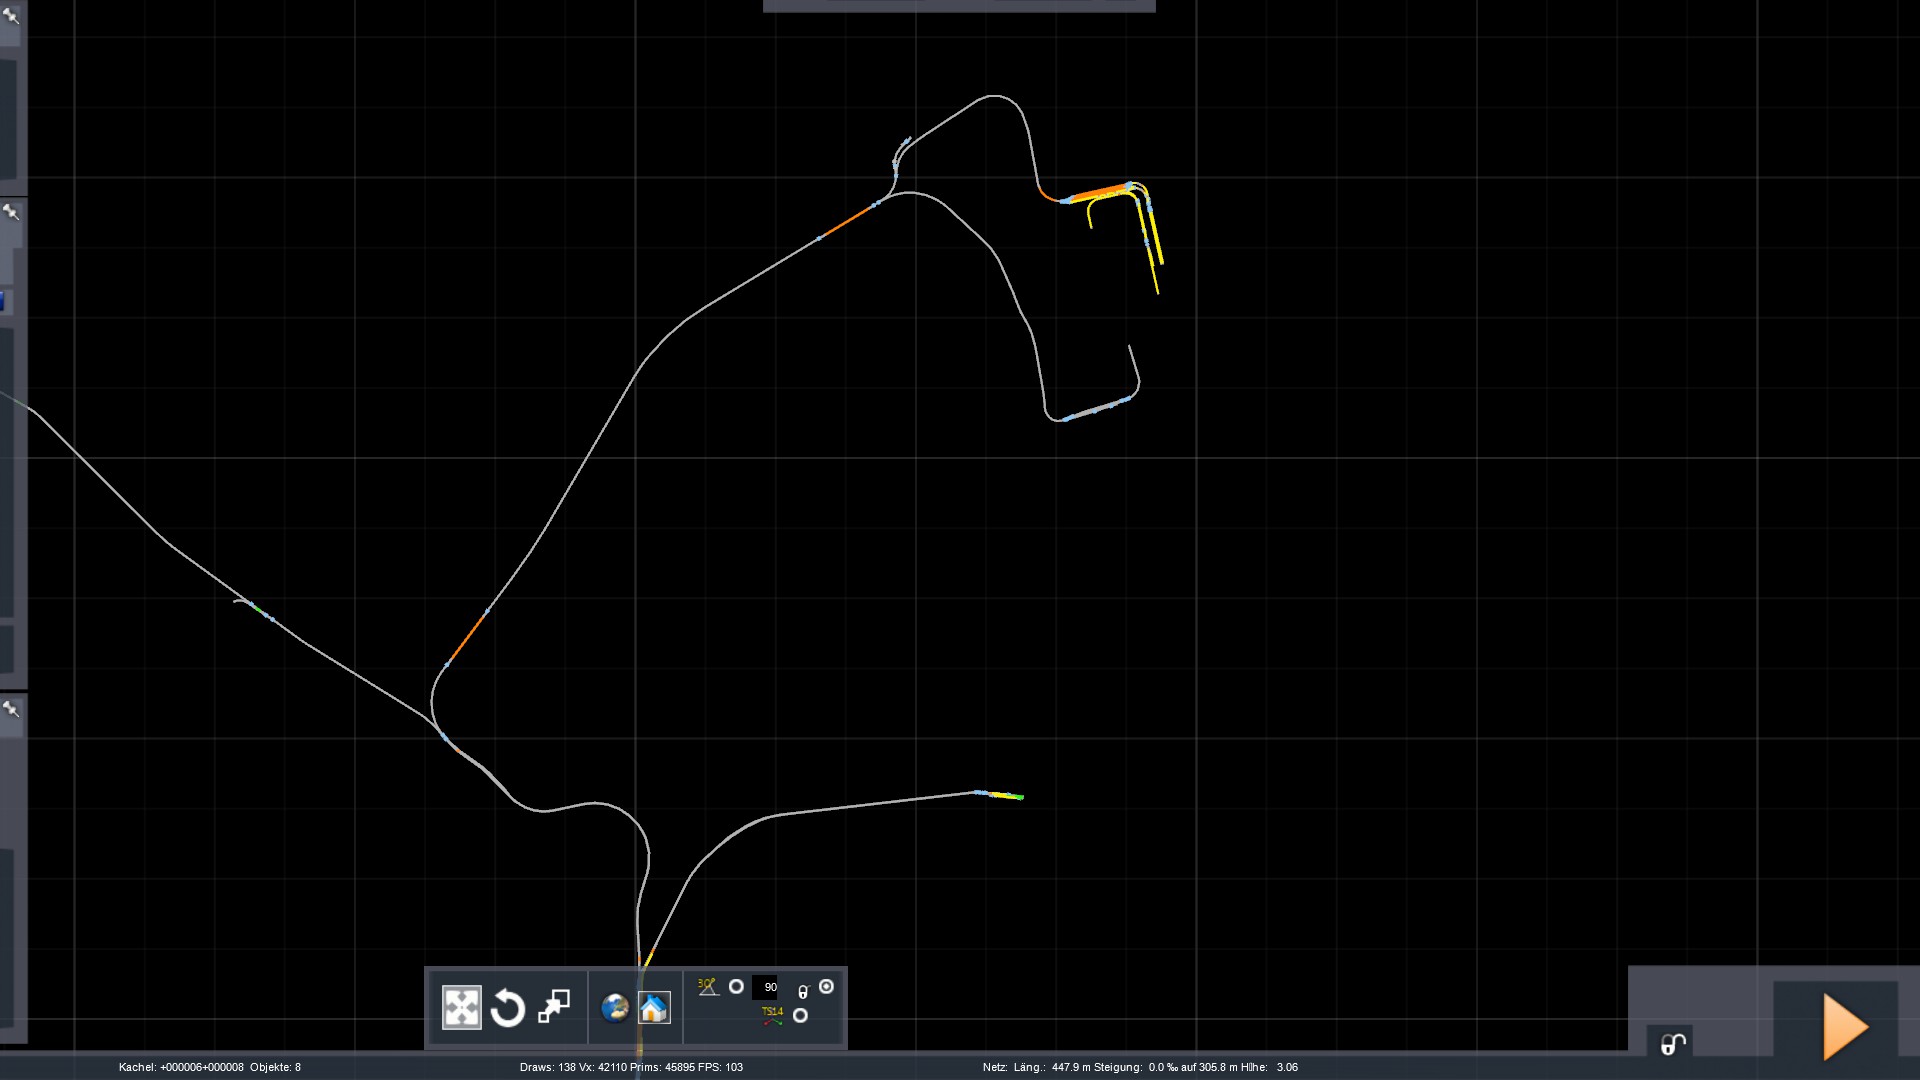Click the padlock icon in bottom toolbar
The height and width of the screenshot is (1080, 1920).
click(803, 992)
